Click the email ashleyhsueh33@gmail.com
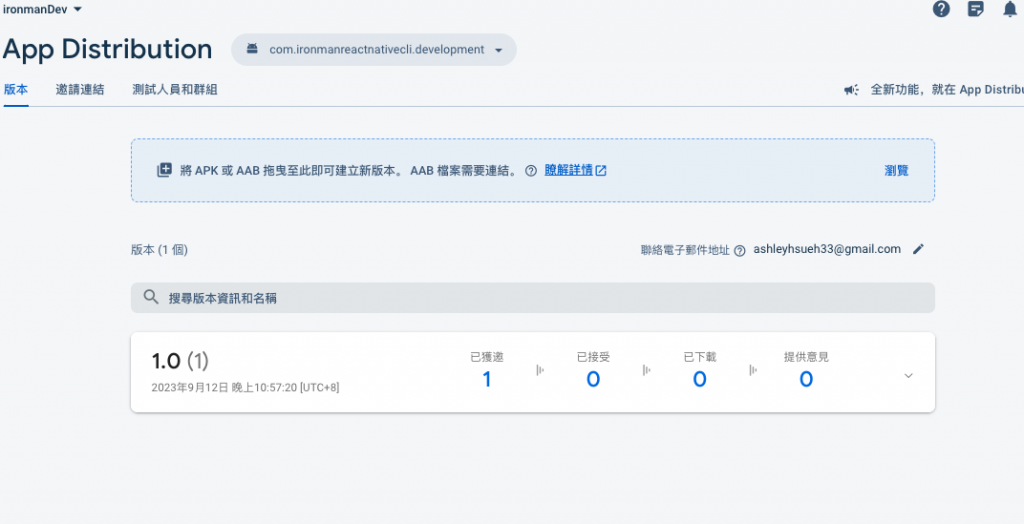 (x=827, y=249)
